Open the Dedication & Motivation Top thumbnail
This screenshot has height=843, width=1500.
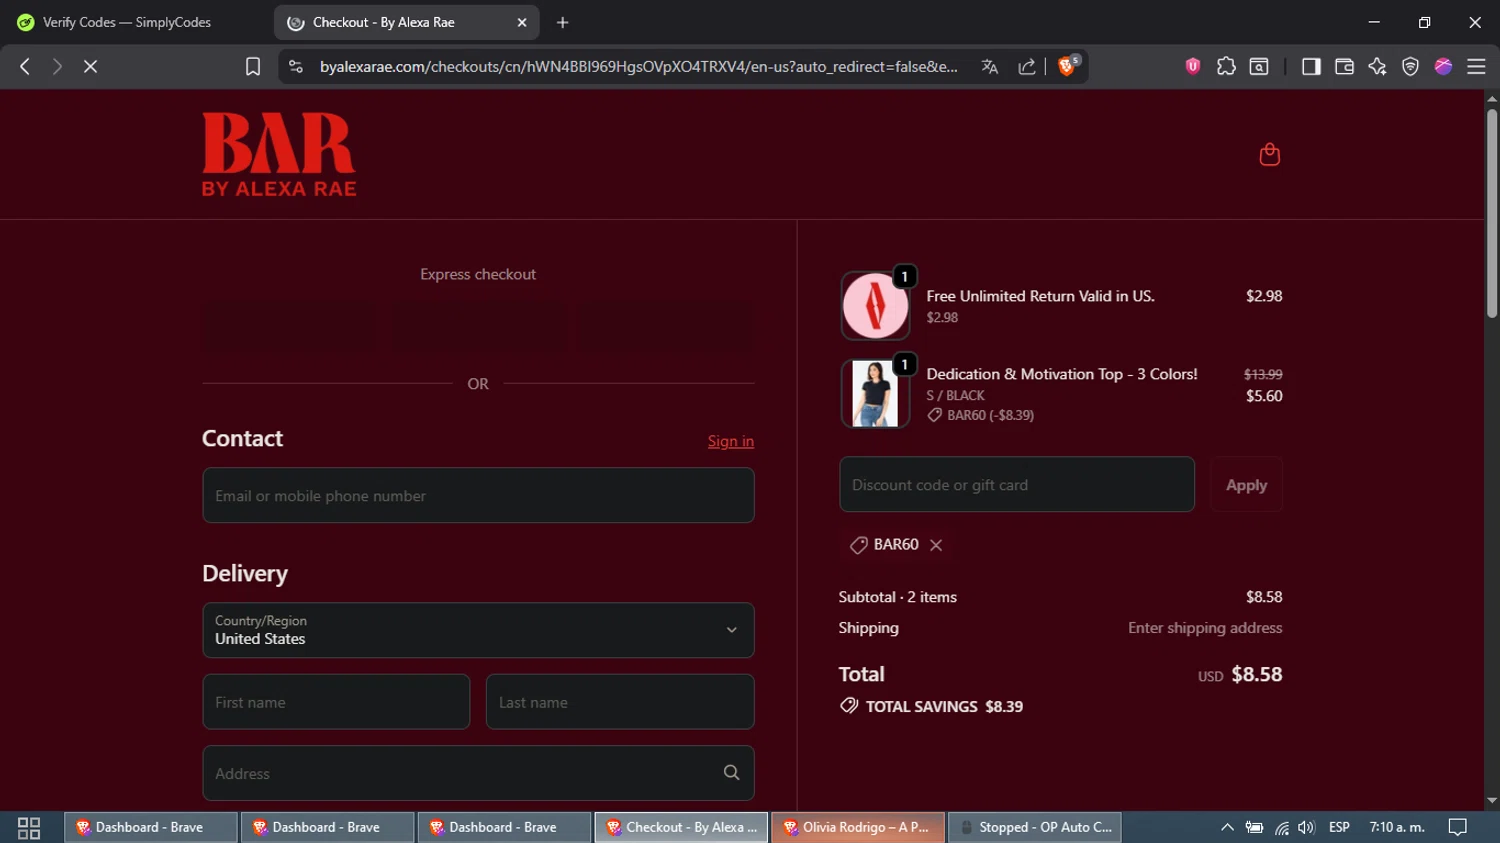(x=875, y=394)
